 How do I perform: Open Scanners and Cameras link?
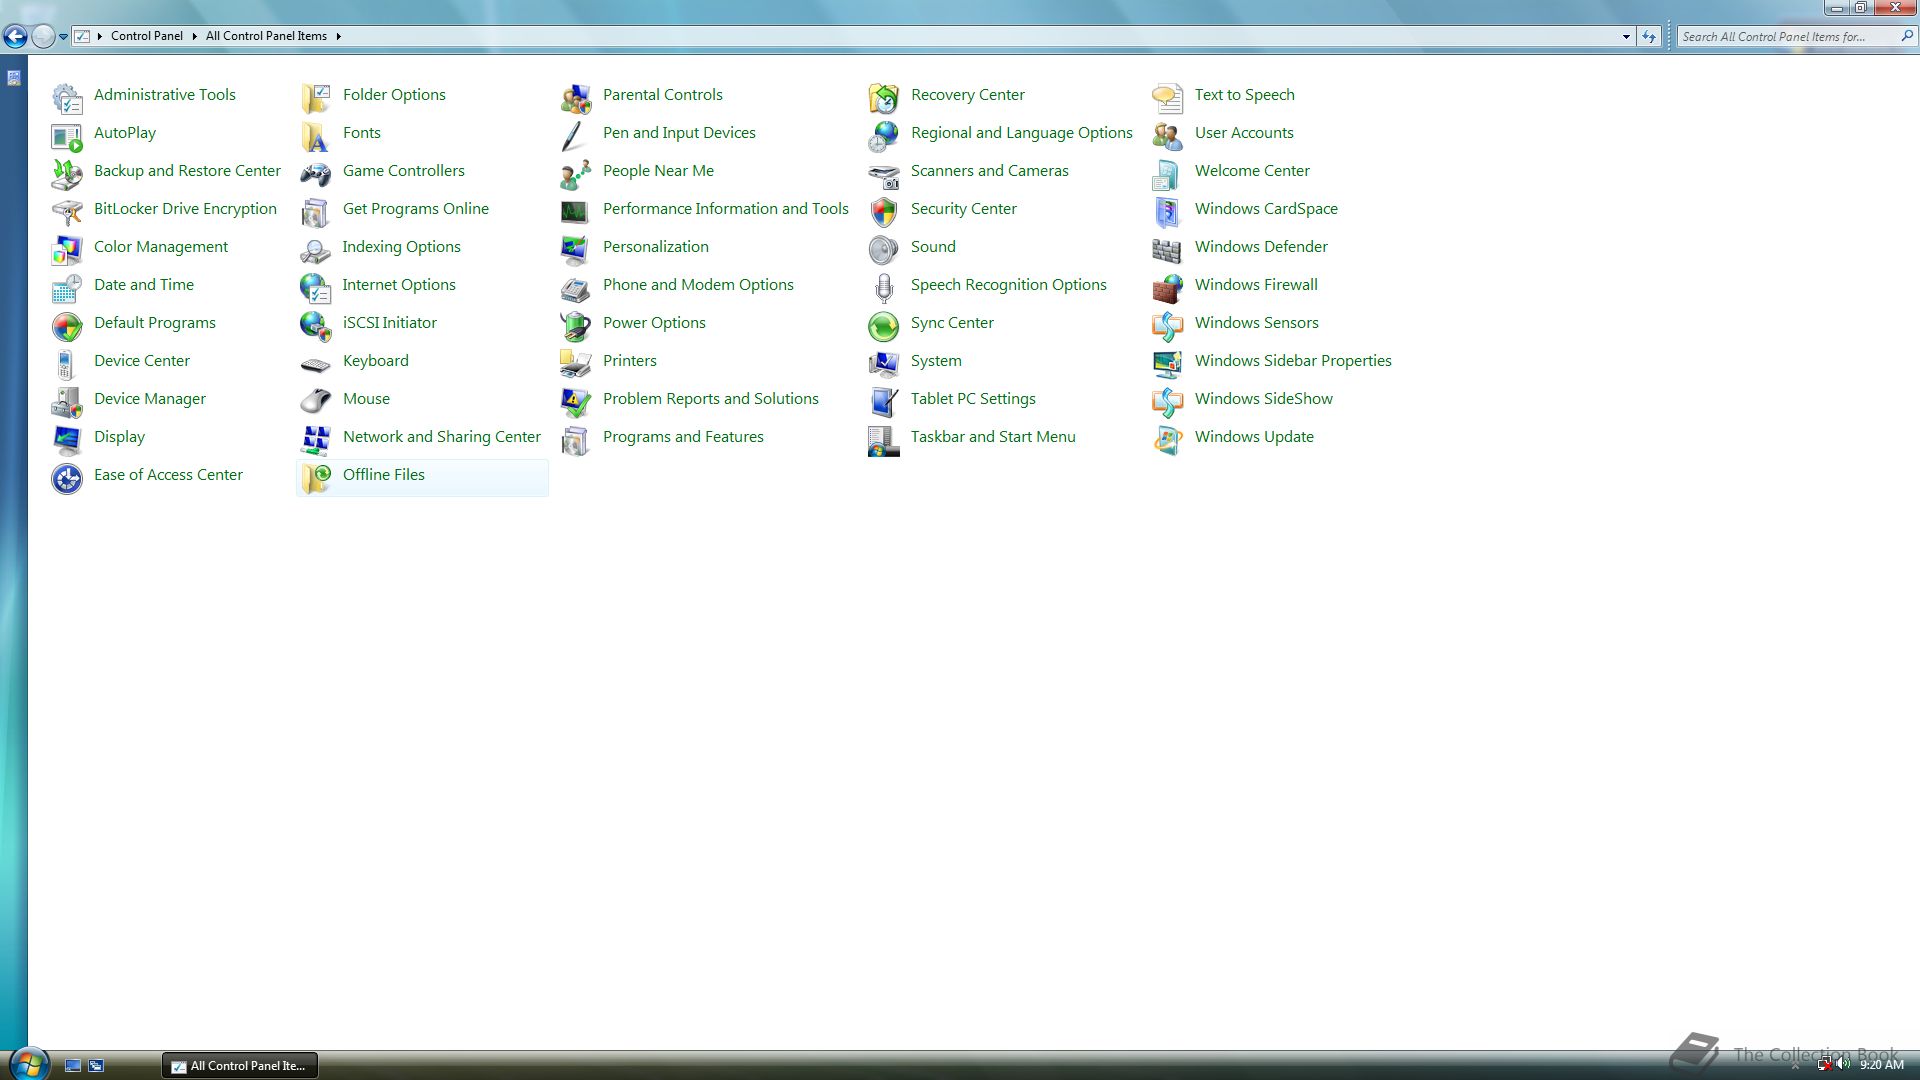point(990,170)
